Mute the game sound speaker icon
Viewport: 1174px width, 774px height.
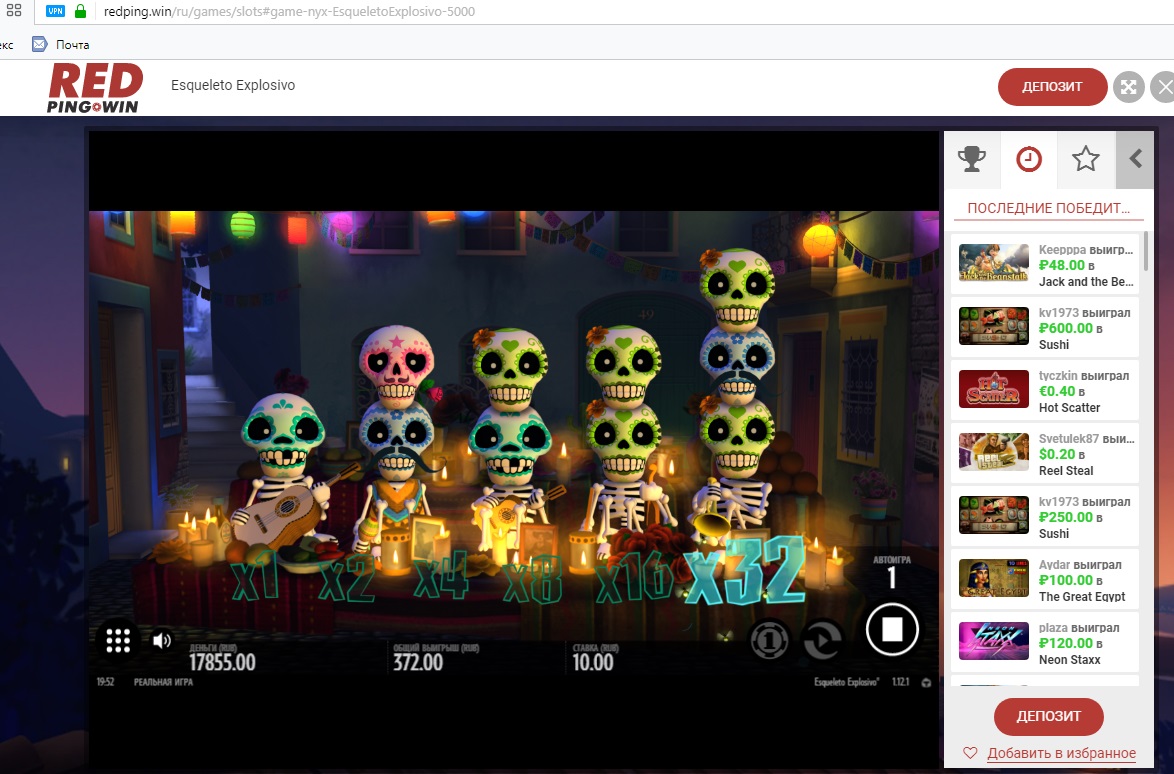162,640
